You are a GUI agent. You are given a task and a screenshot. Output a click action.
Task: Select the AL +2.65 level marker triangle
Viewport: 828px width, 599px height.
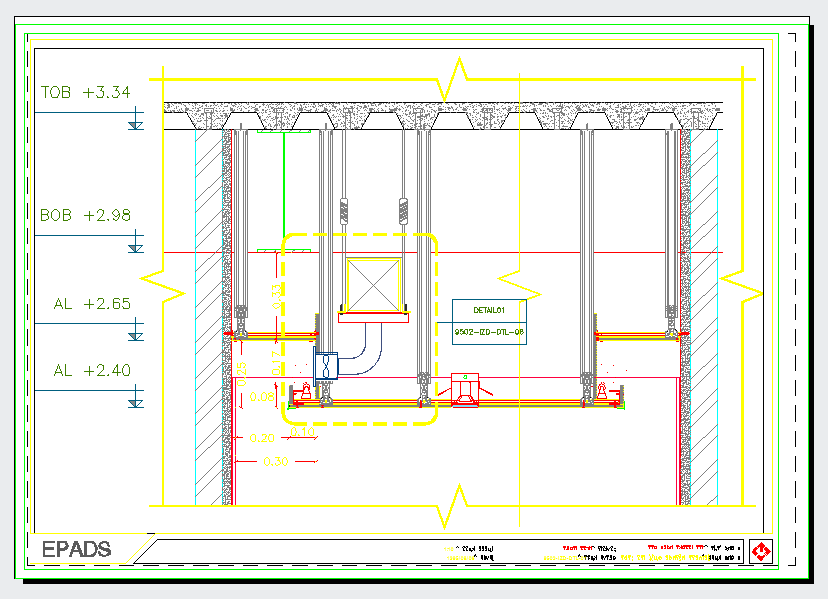[137, 333]
